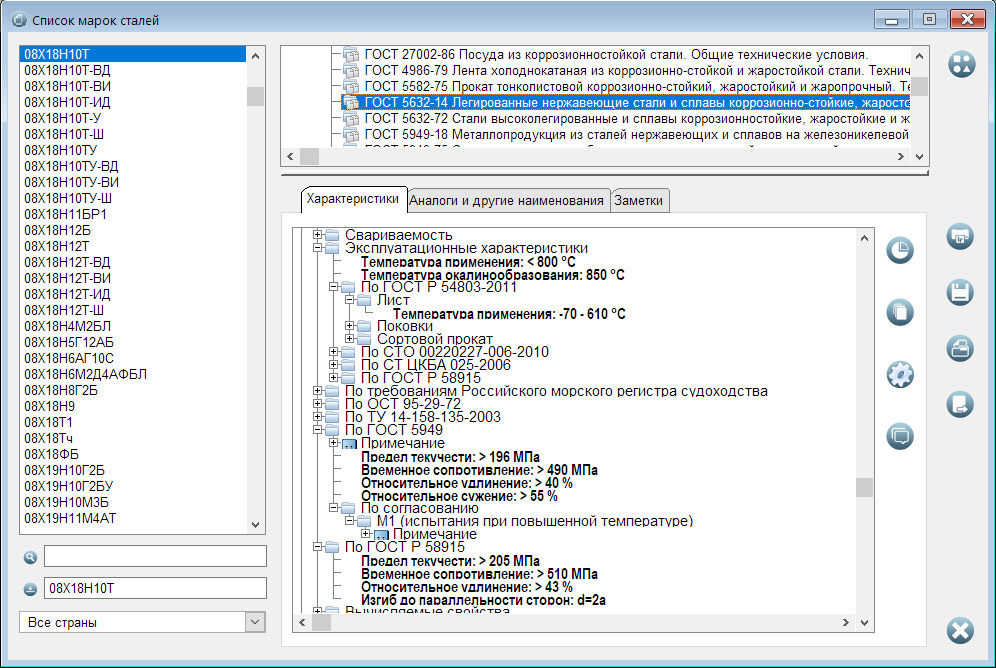Screen dimensions: 996x668
Task: Click document icon of ГОСТ 5582-75
Action: click(351, 86)
